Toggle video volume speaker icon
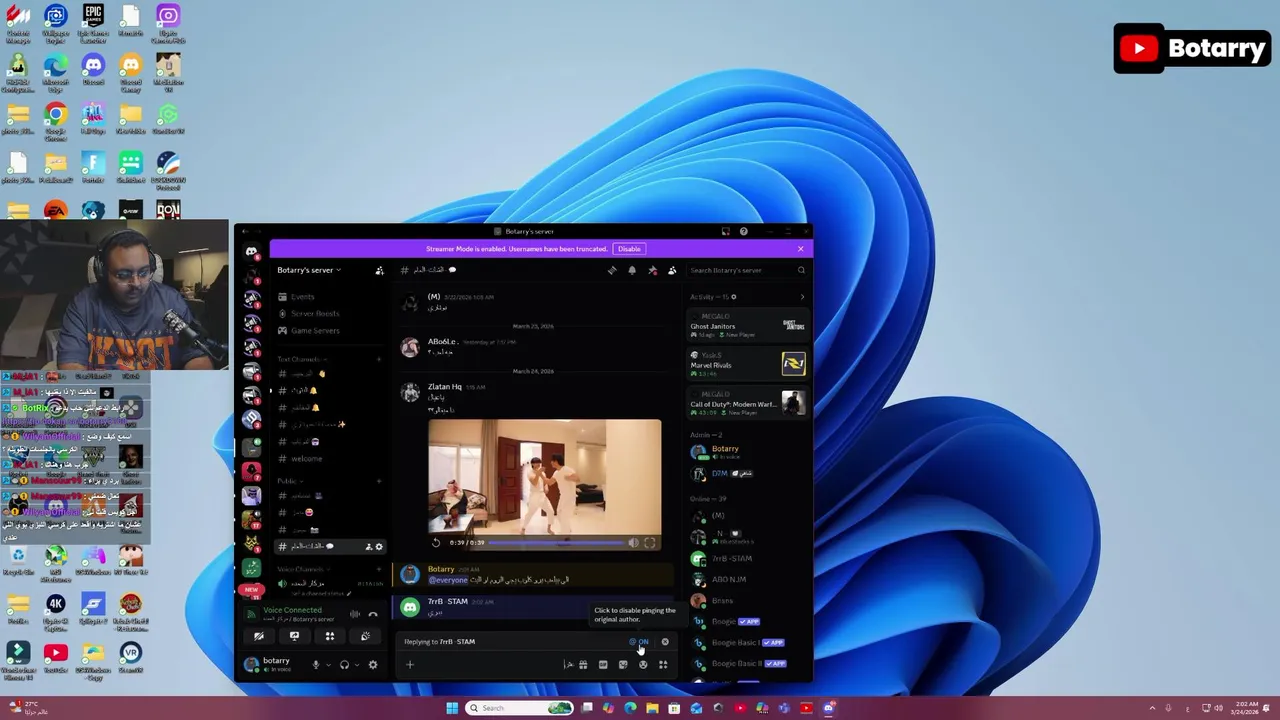 point(633,542)
